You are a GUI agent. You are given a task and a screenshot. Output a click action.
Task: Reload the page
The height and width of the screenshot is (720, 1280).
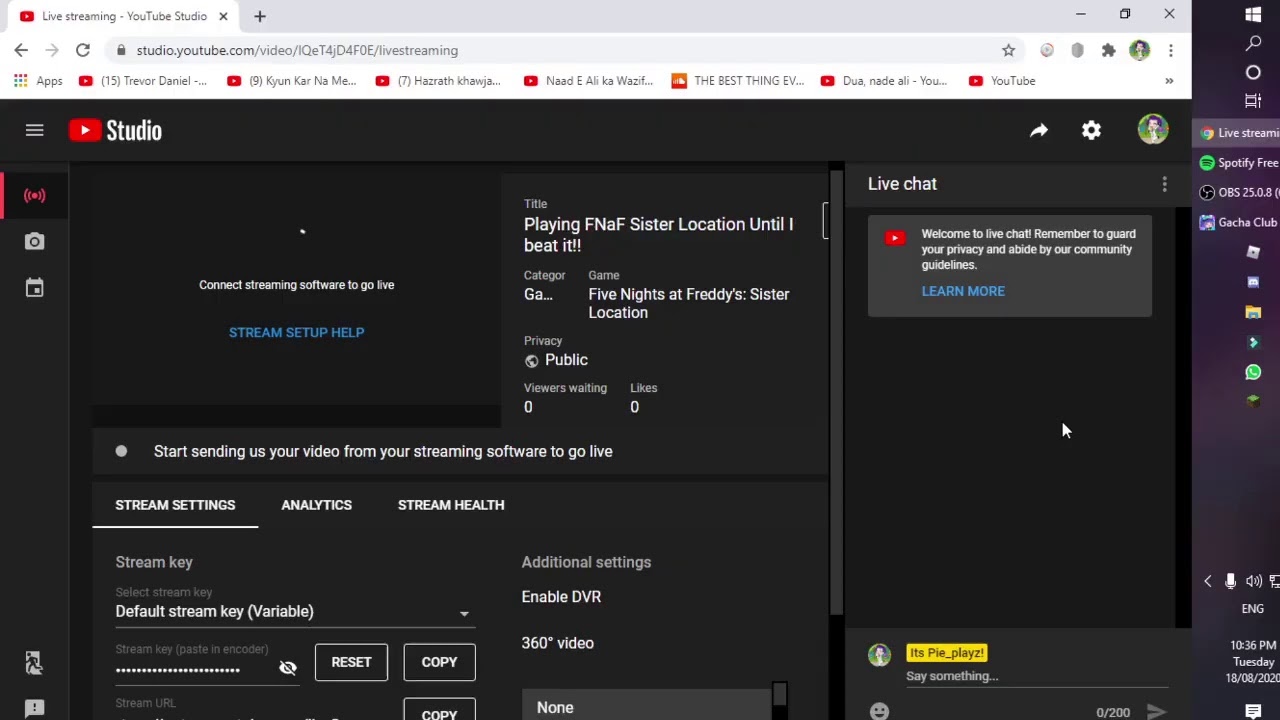click(83, 50)
